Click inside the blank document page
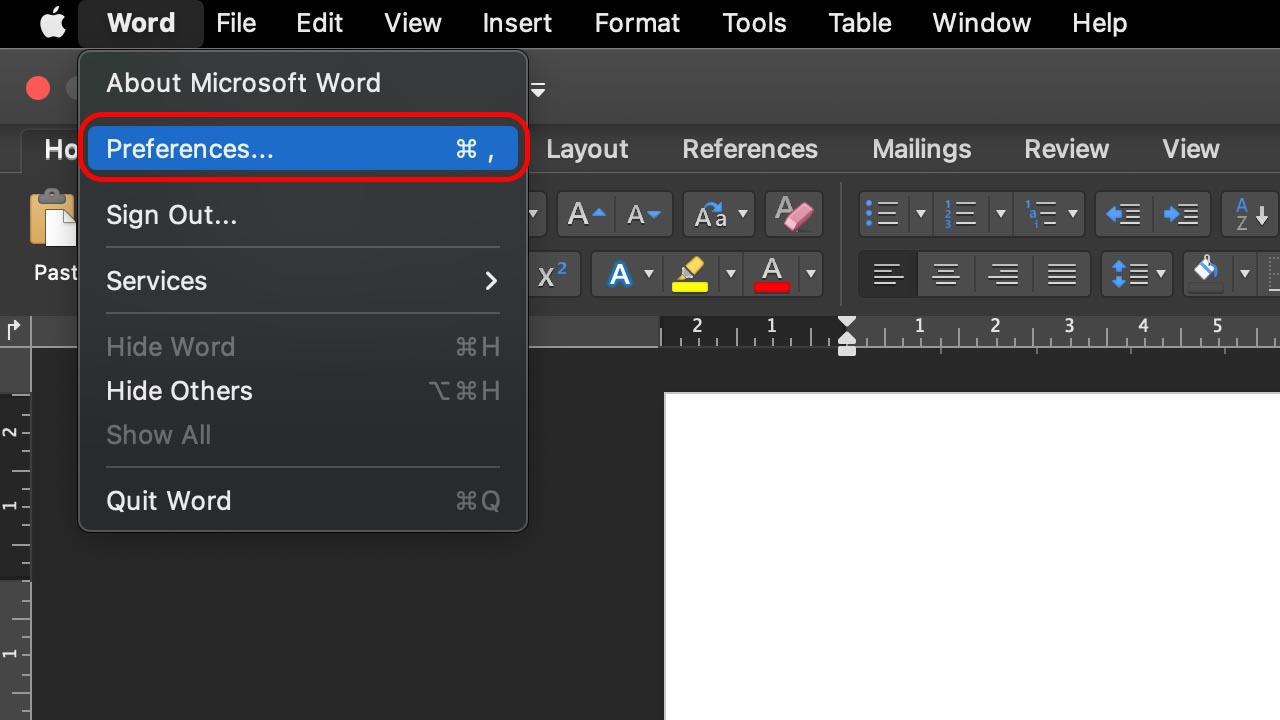 (972, 556)
